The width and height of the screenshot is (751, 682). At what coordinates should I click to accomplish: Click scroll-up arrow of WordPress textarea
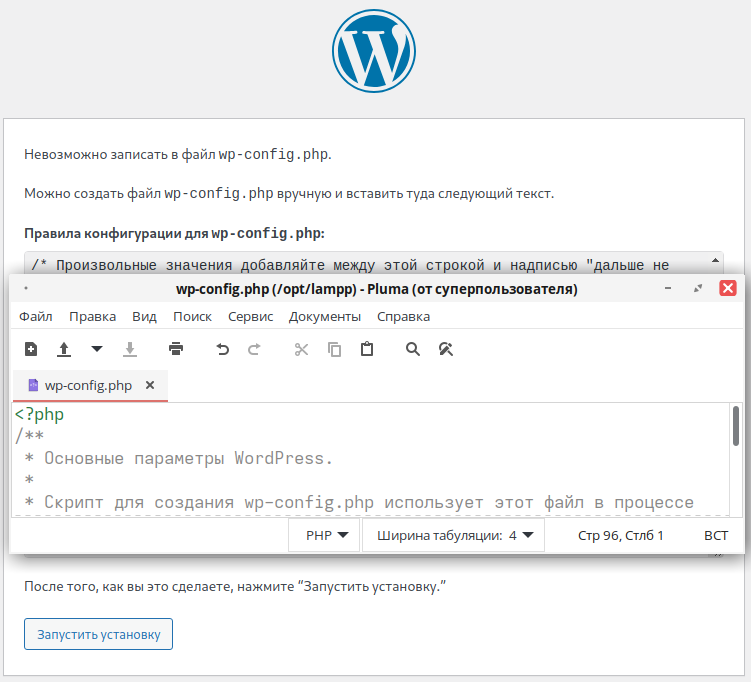[715, 261]
